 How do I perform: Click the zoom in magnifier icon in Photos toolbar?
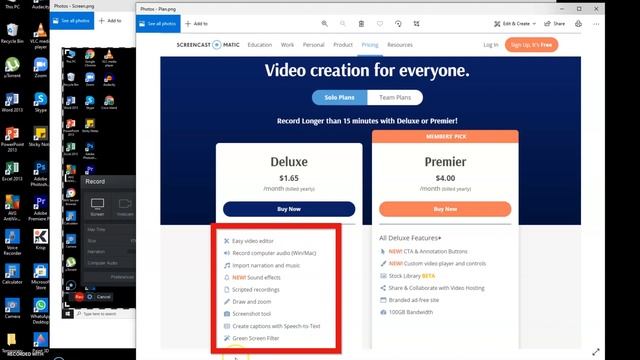tap(324, 24)
